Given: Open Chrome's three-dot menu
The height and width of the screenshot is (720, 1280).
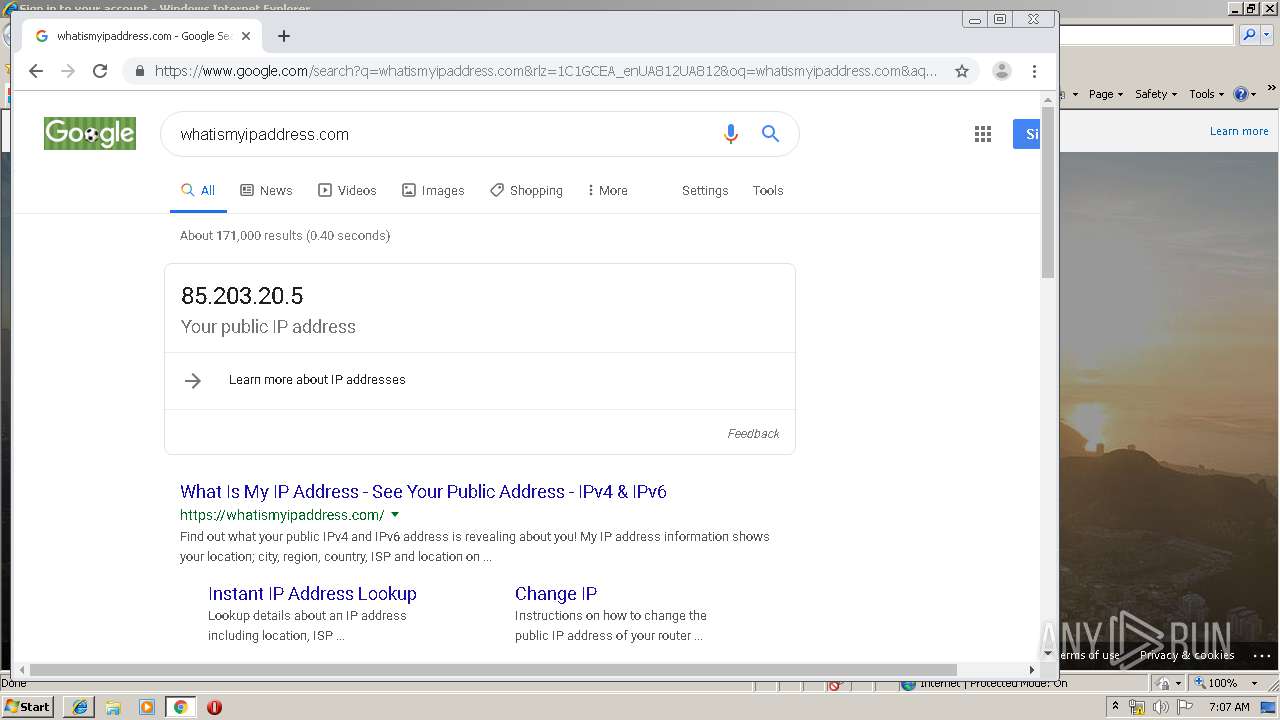Looking at the screenshot, I should tap(1034, 71).
